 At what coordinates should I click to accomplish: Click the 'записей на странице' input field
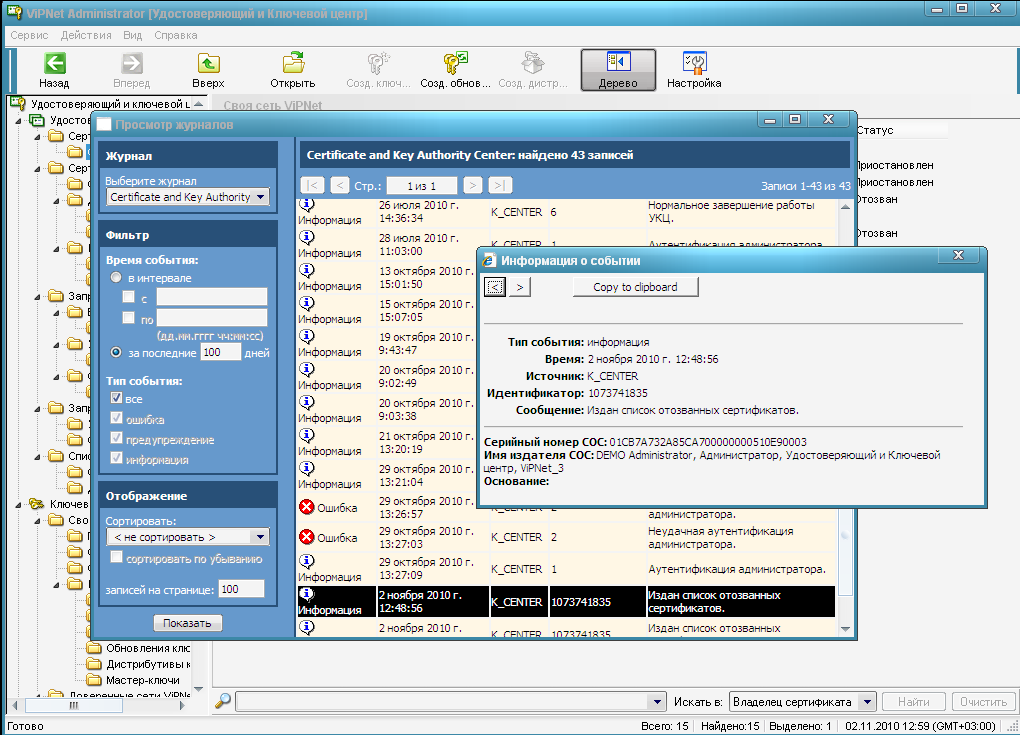pos(241,589)
